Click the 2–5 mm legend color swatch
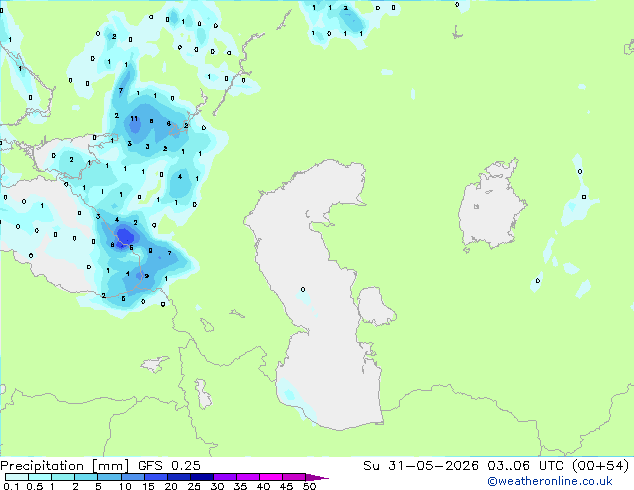The image size is (634, 490). pyautogui.click(x=86, y=477)
